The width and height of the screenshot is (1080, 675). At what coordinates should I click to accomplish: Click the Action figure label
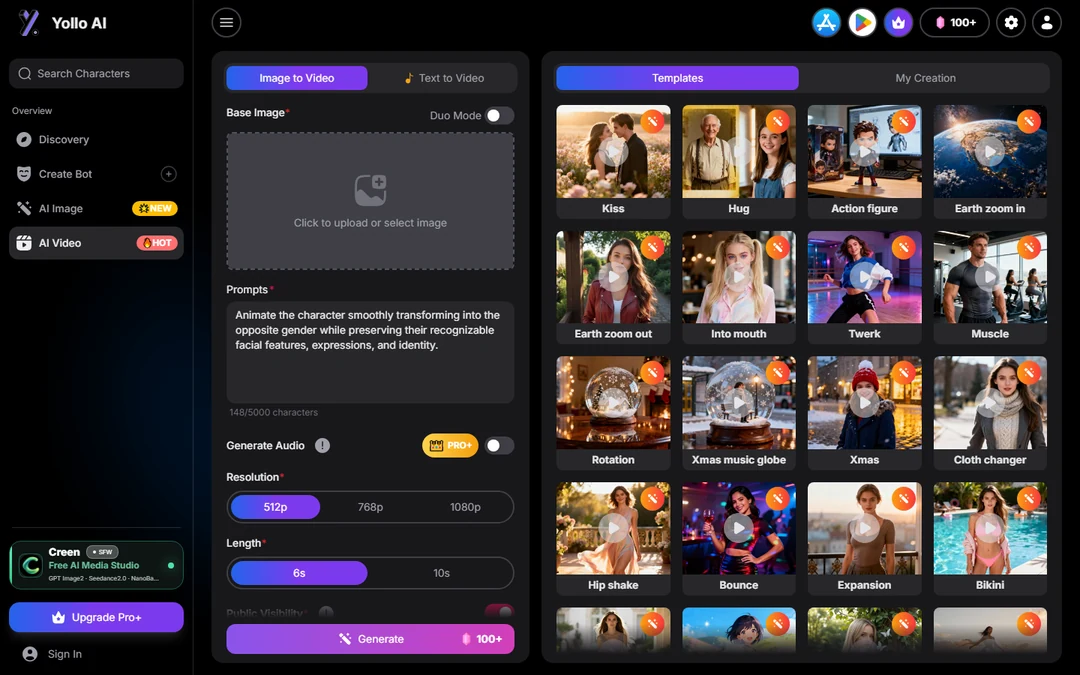[864, 209]
